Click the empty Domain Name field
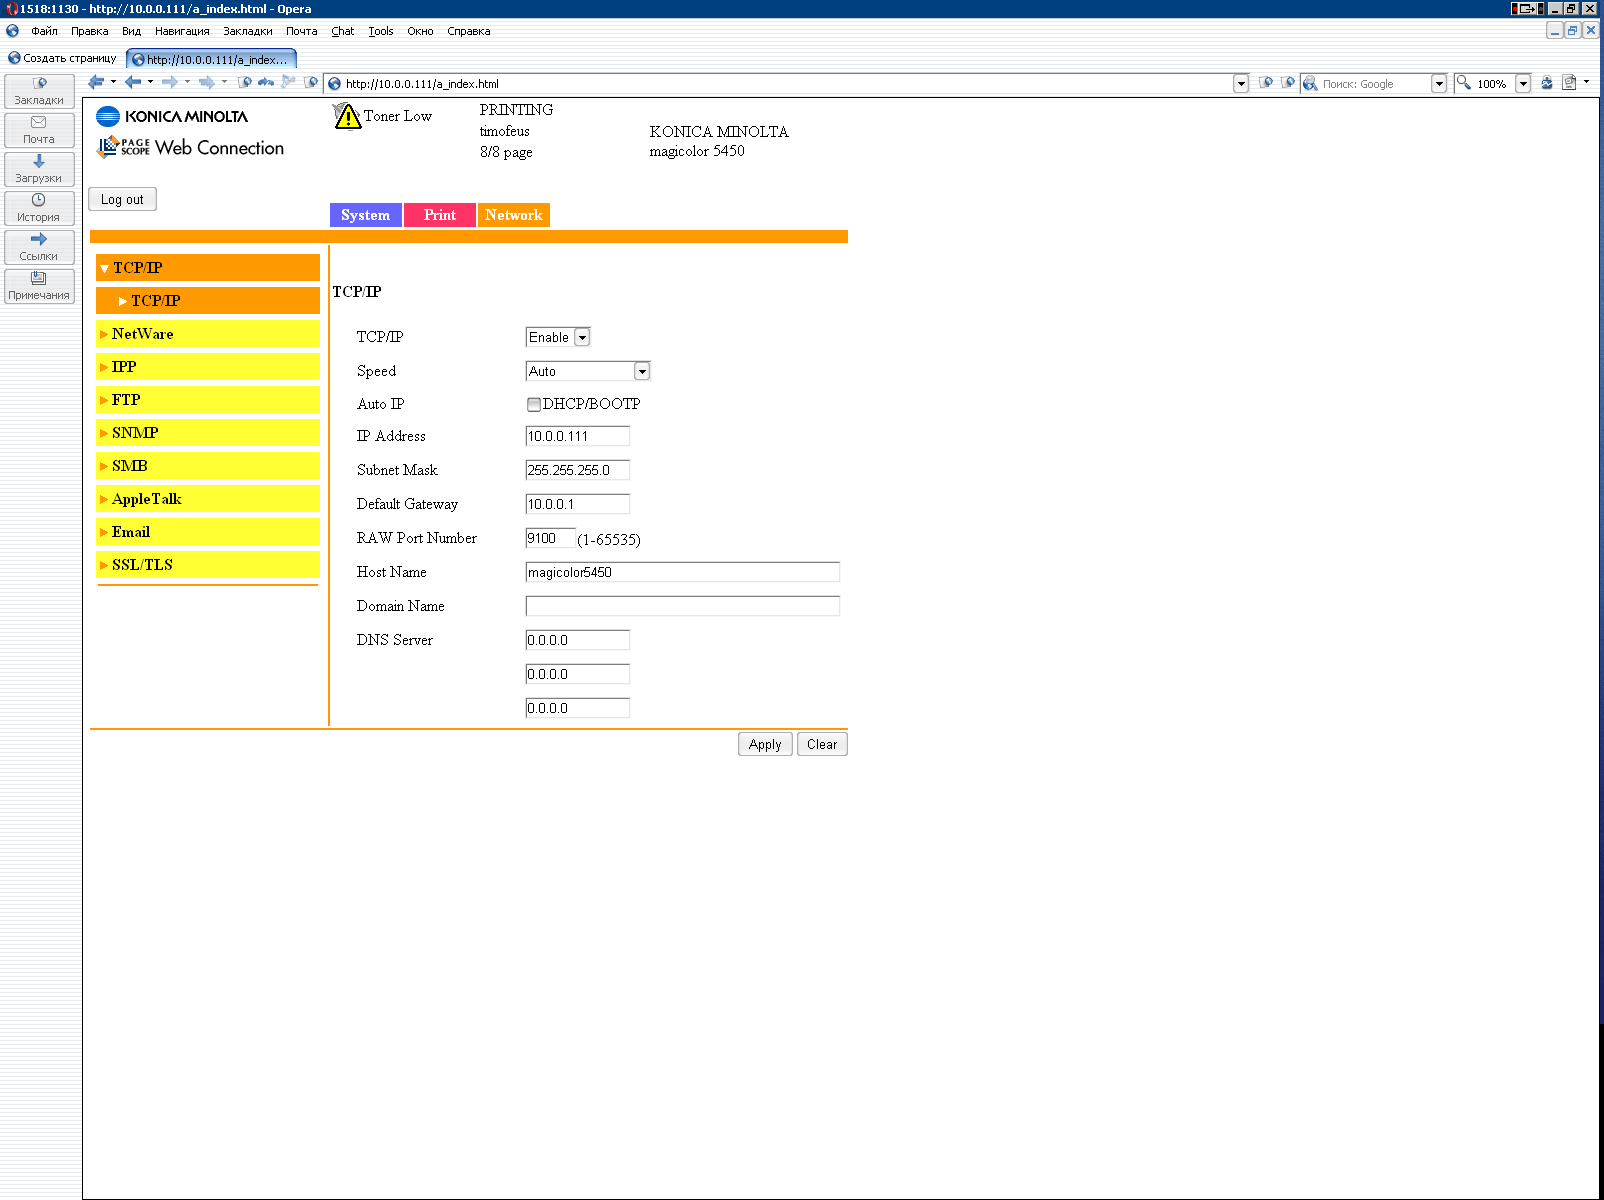The height and width of the screenshot is (1200, 1604). (683, 606)
